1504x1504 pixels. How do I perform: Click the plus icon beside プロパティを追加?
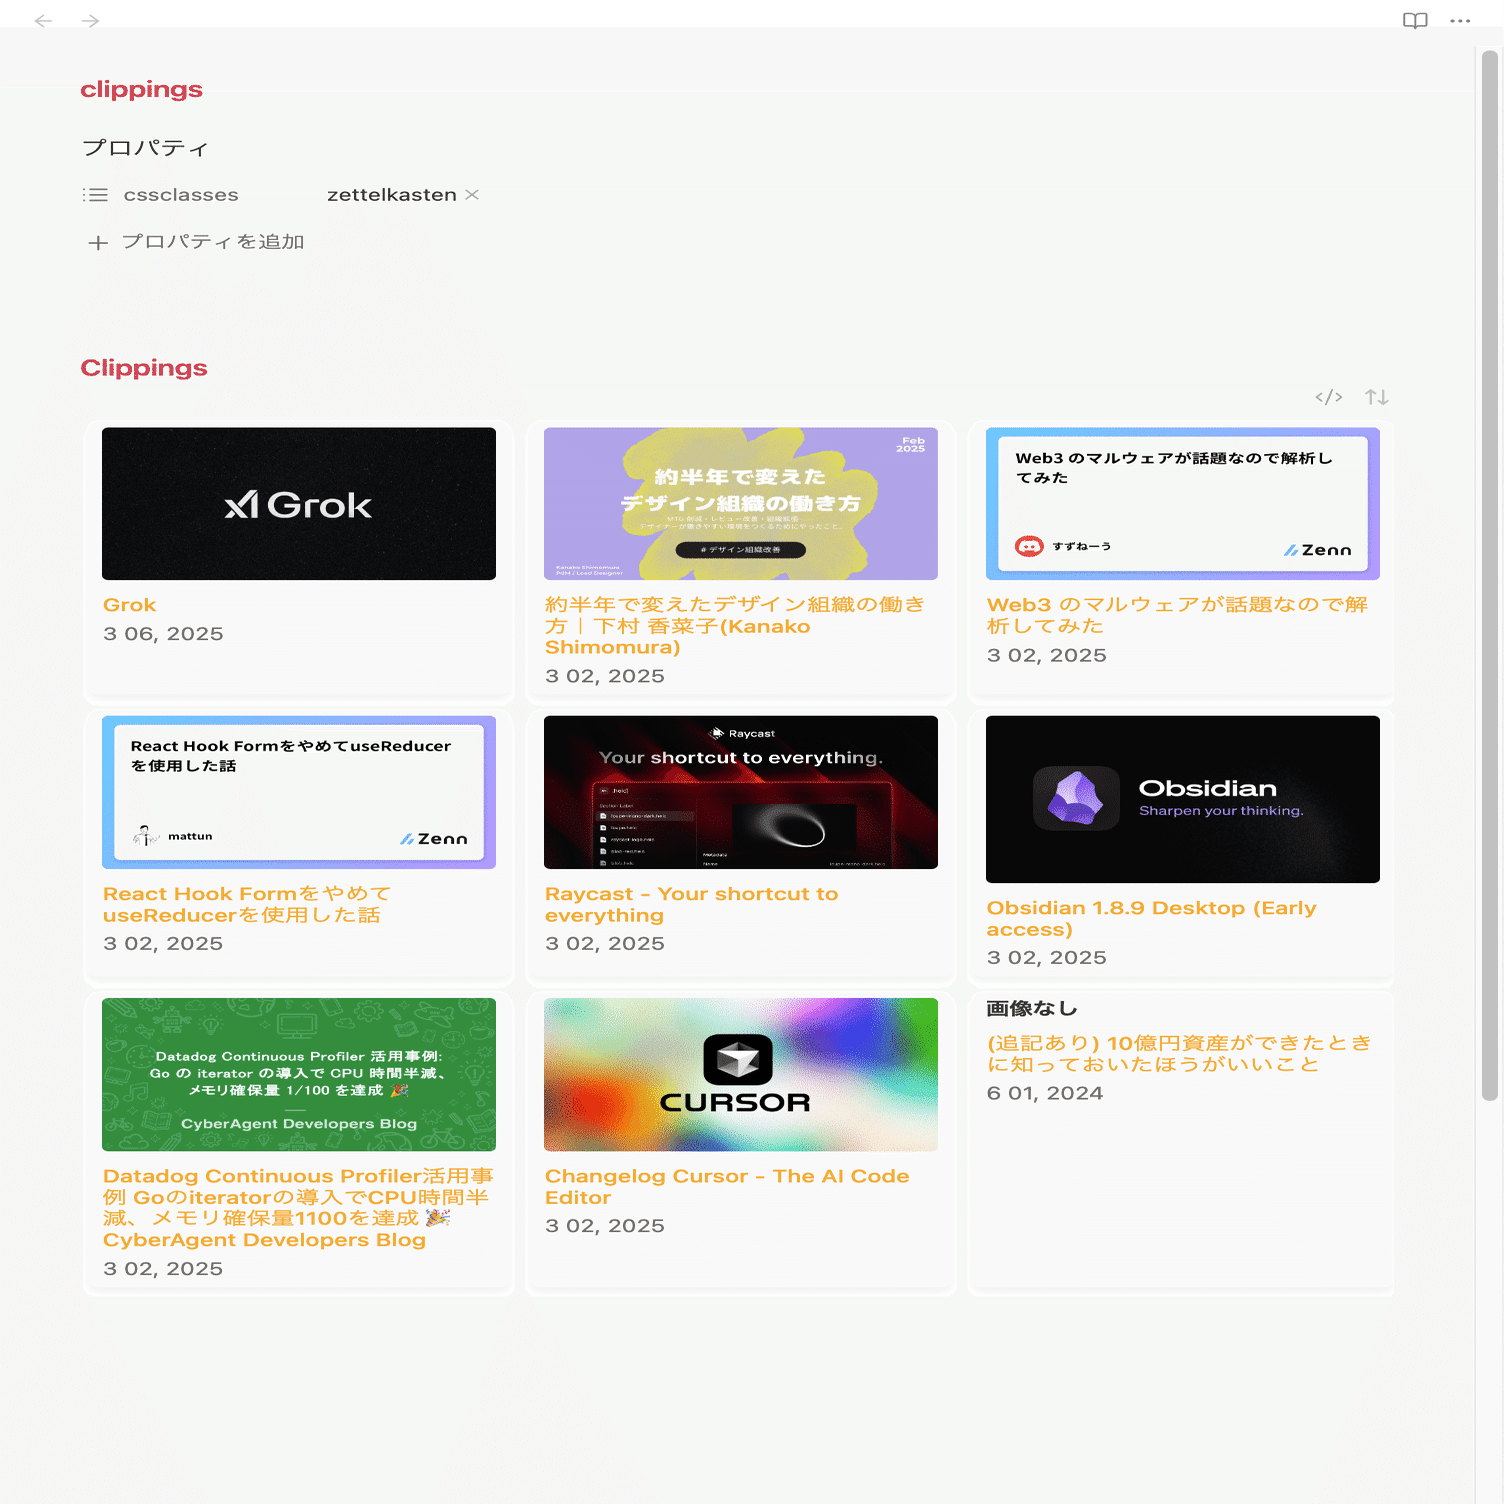click(98, 243)
